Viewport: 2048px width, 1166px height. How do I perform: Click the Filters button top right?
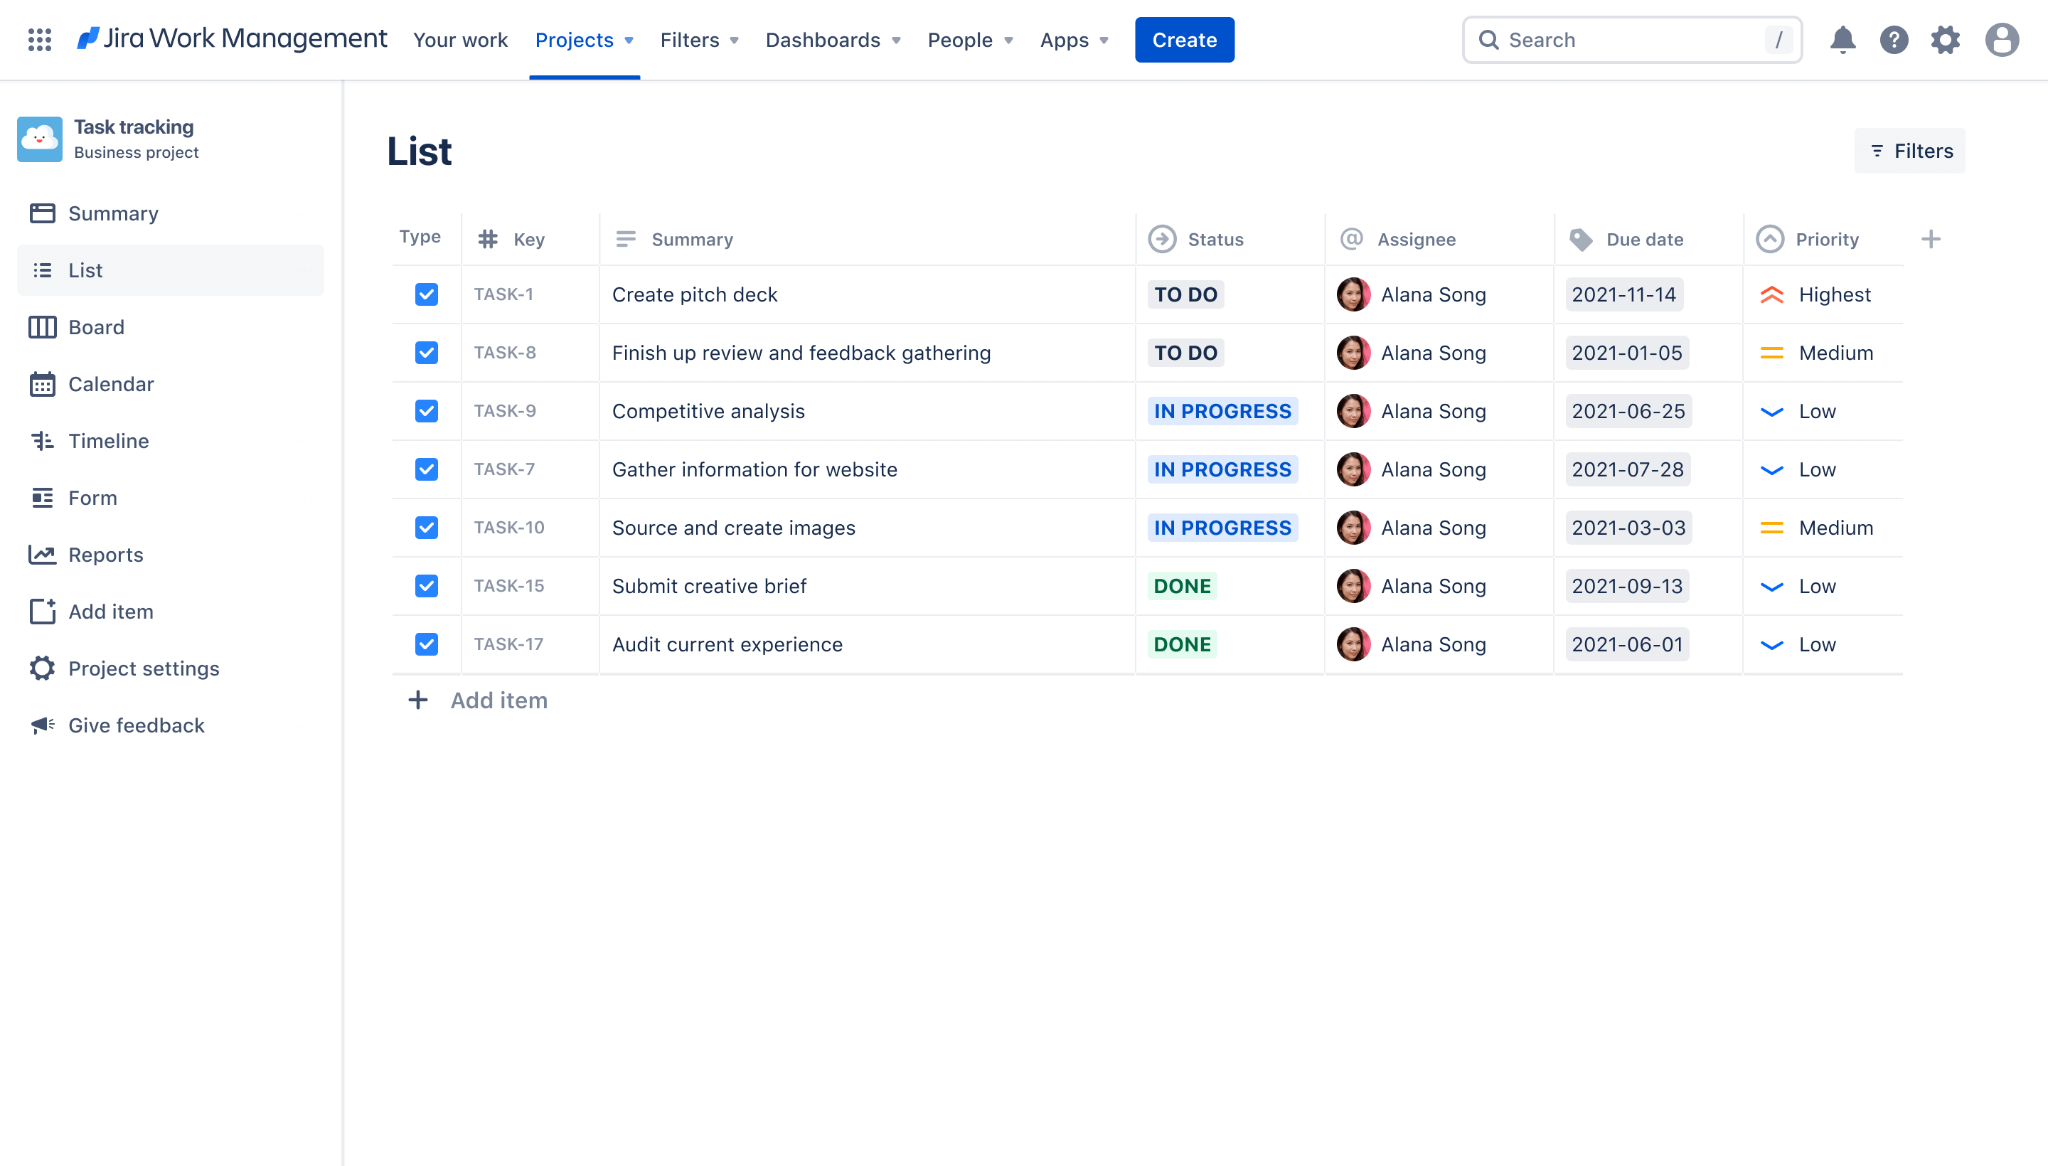pyautogui.click(x=1909, y=150)
